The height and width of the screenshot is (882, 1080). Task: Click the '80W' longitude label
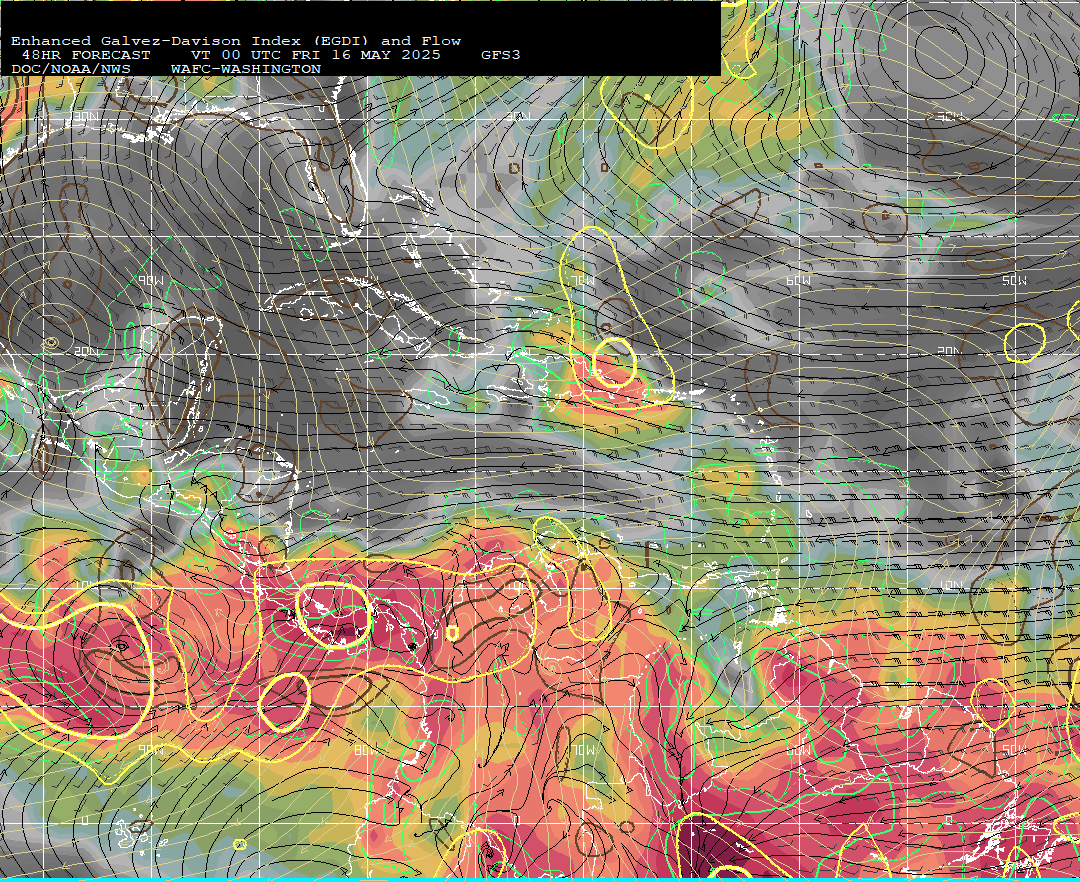pyautogui.click(x=366, y=750)
